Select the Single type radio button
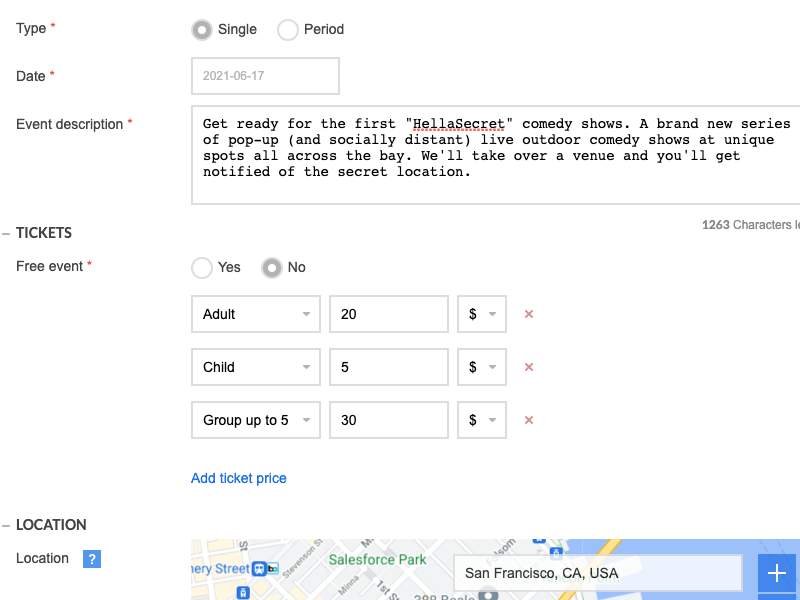 [x=202, y=30]
